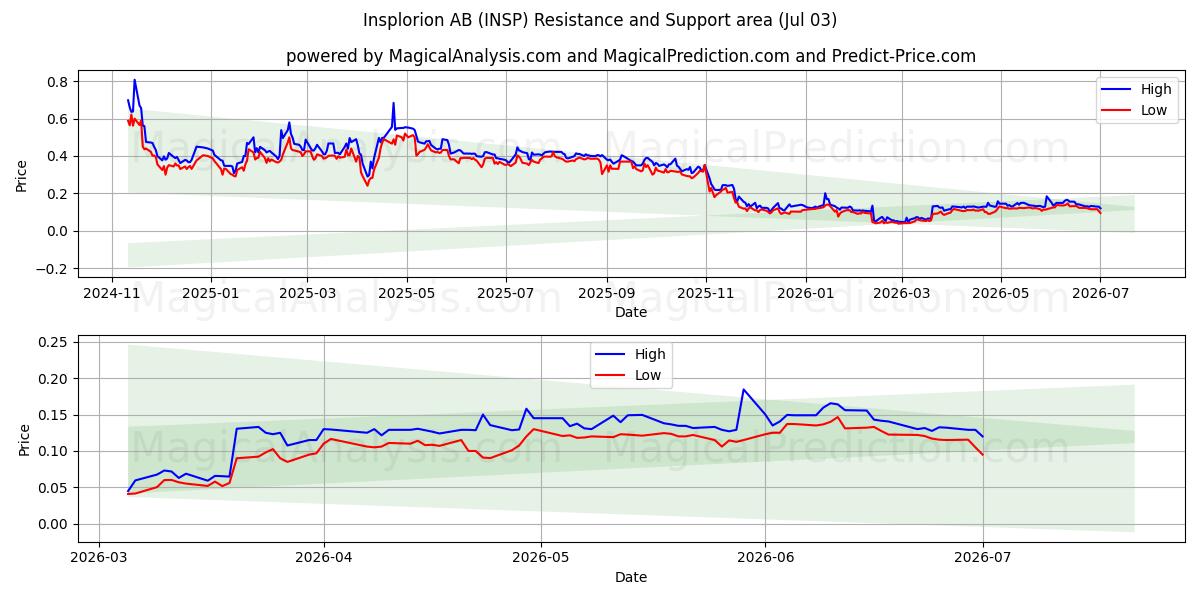Click the top chart 'Price' axis label

22,175
